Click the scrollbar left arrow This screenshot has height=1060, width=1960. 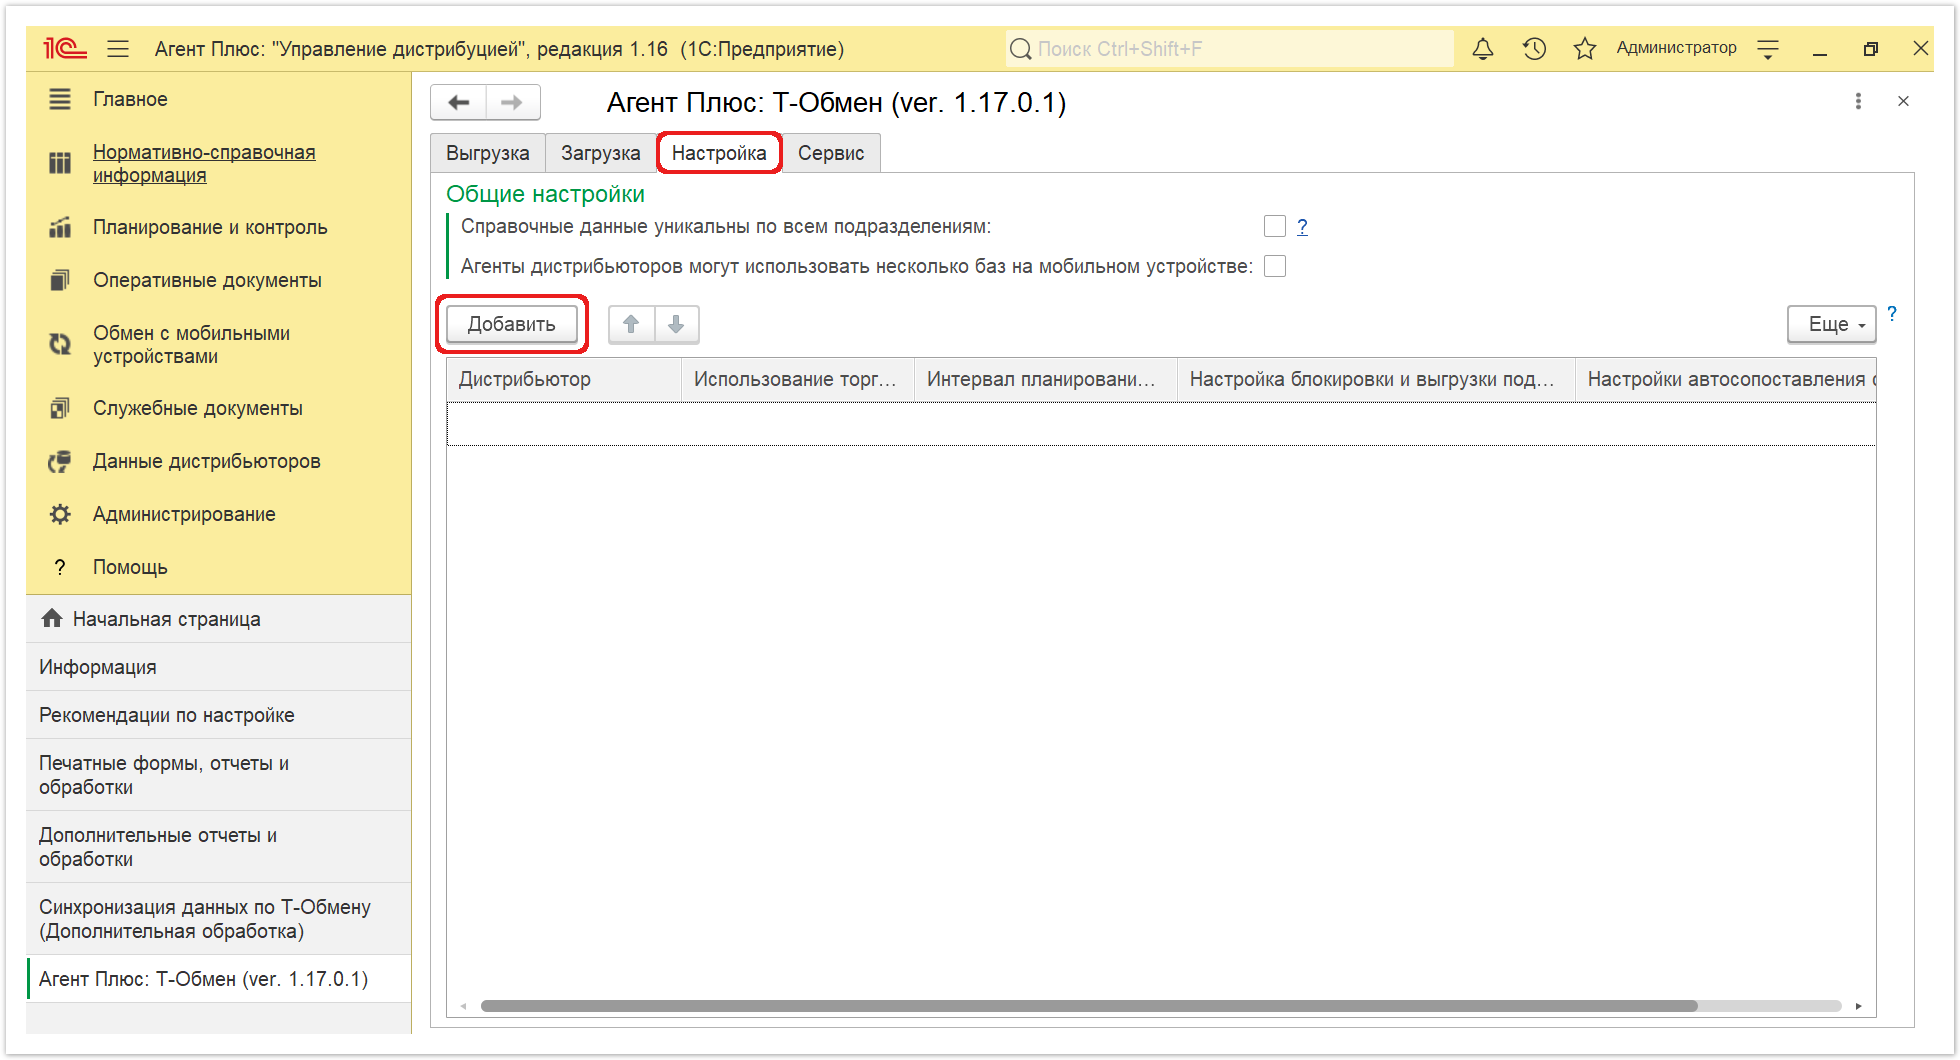(463, 1006)
